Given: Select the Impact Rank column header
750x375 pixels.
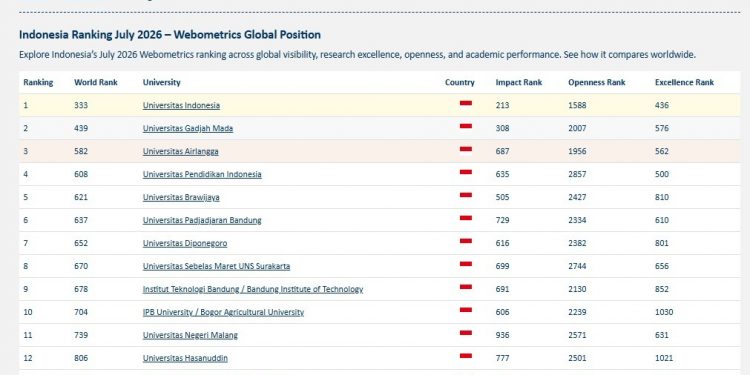Looking at the screenshot, I should (519, 82).
